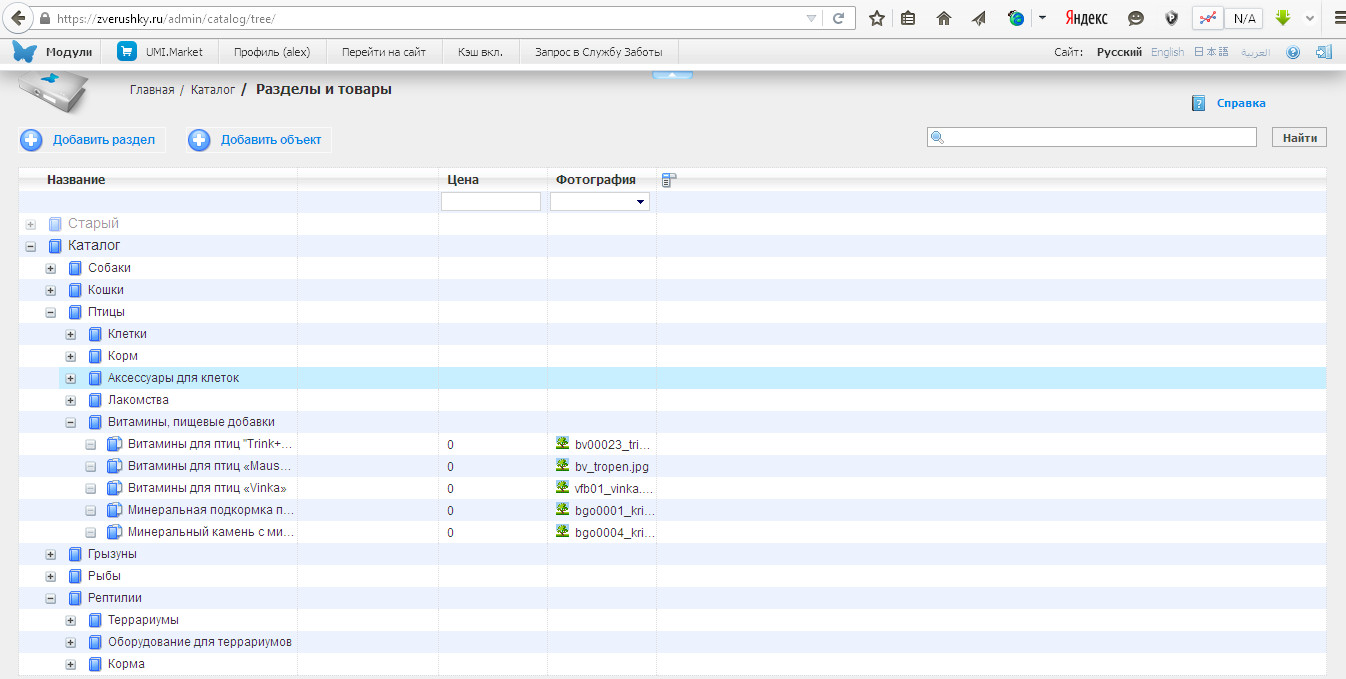Expand the Грызуны section
The image size is (1346, 679).
click(x=51, y=554)
